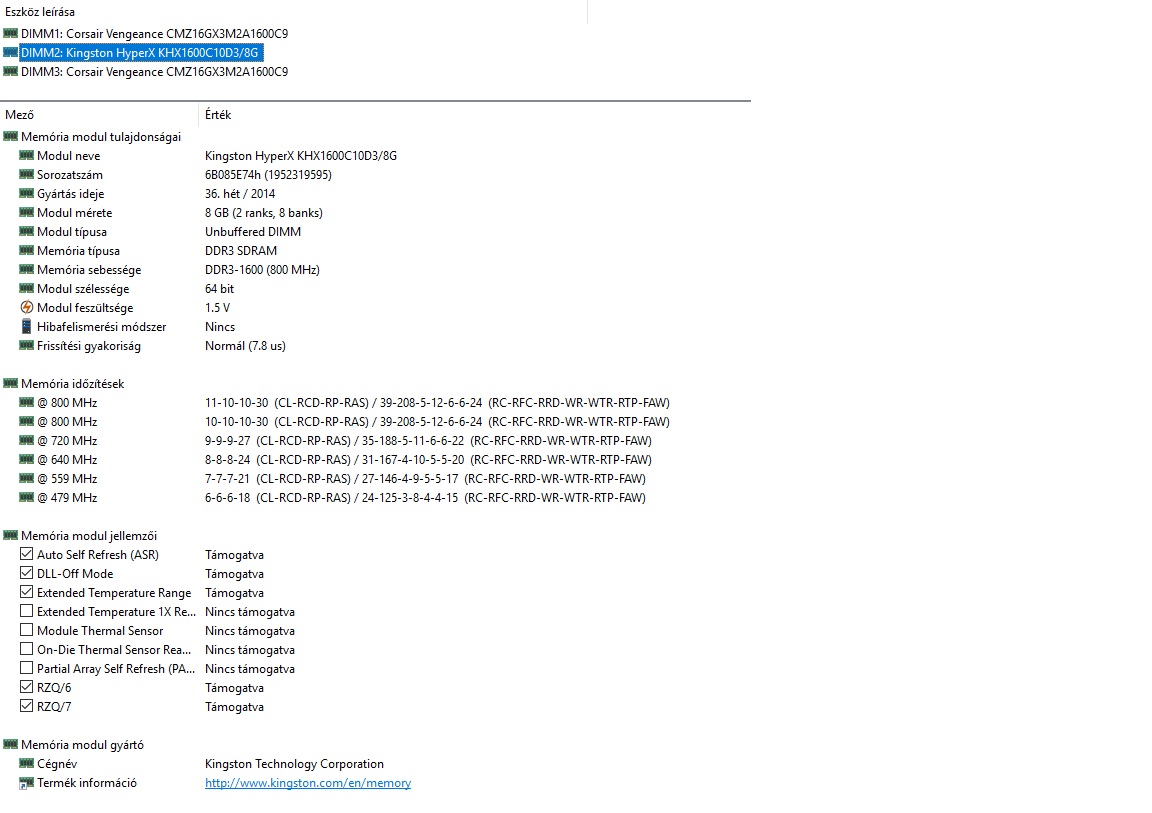Select the 64 bit width value
The width and height of the screenshot is (1152, 813).
[220, 289]
